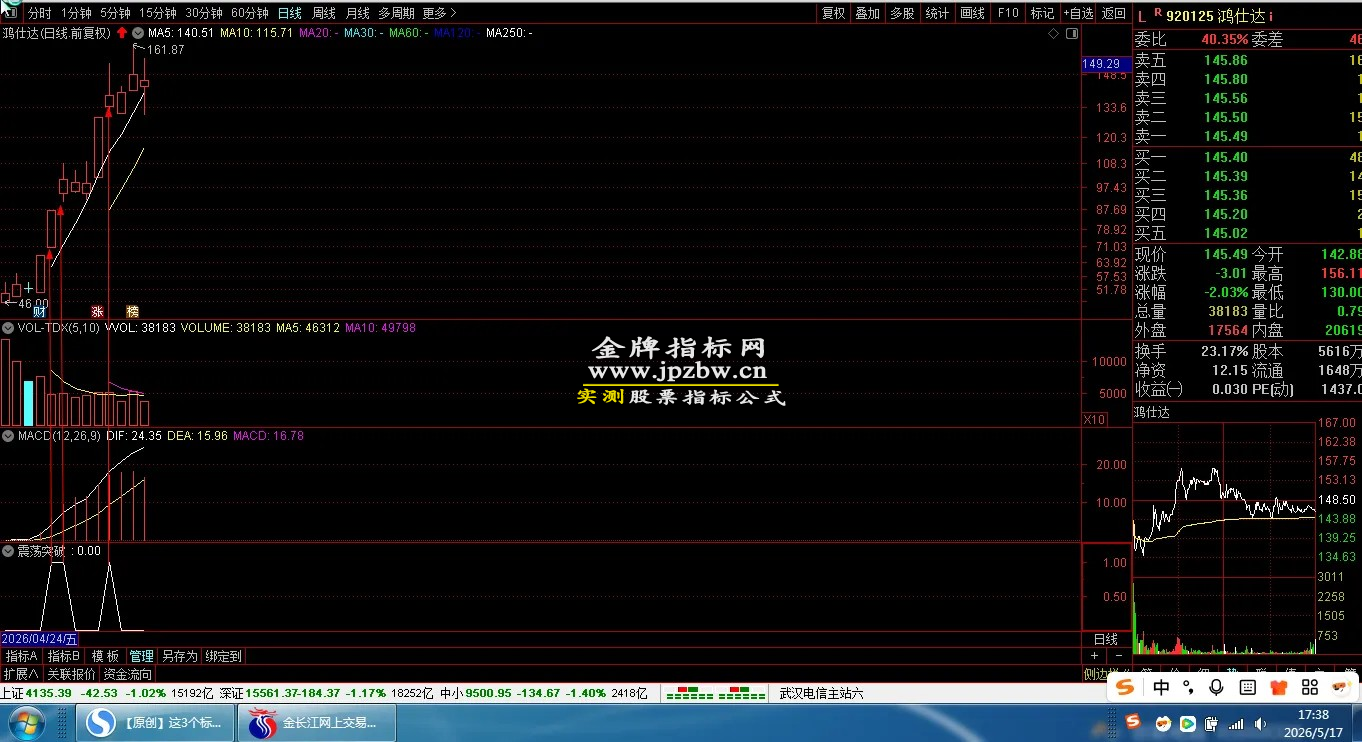Select the 日线 daily chart tab
This screenshot has width=1362, height=742.
click(290, 13)
